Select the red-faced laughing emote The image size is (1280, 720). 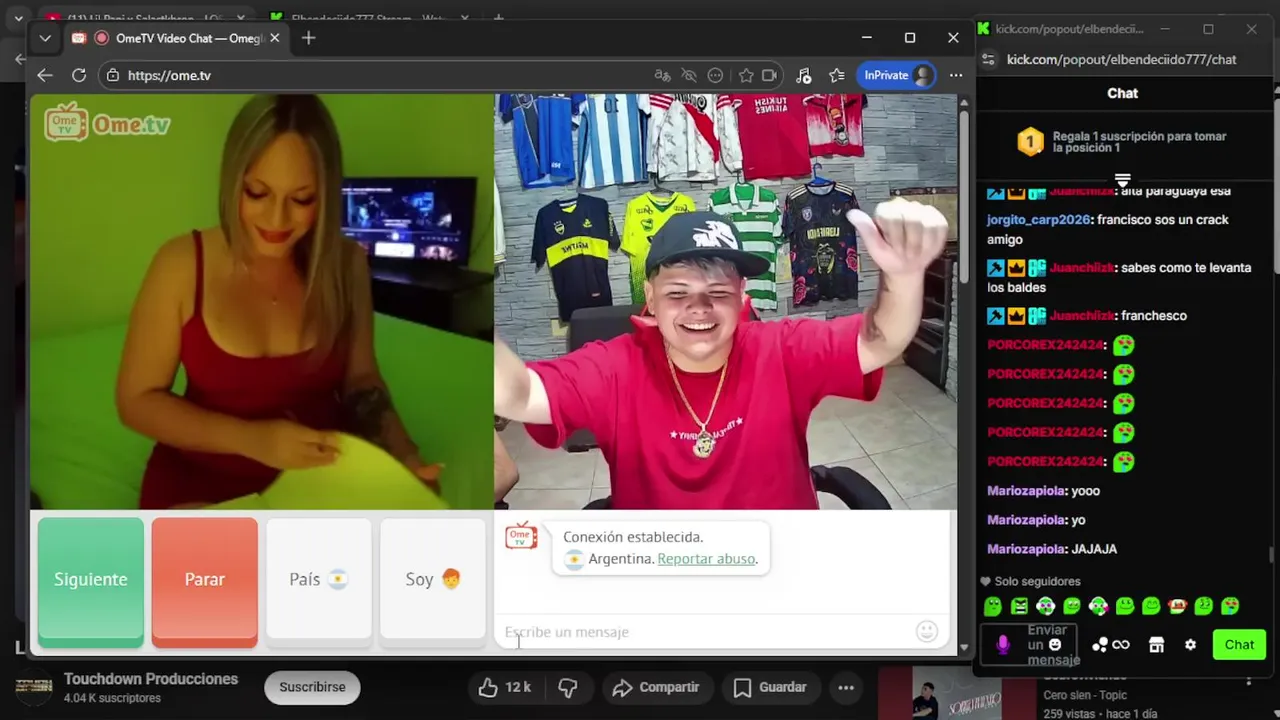click(x=1178, y=606)
